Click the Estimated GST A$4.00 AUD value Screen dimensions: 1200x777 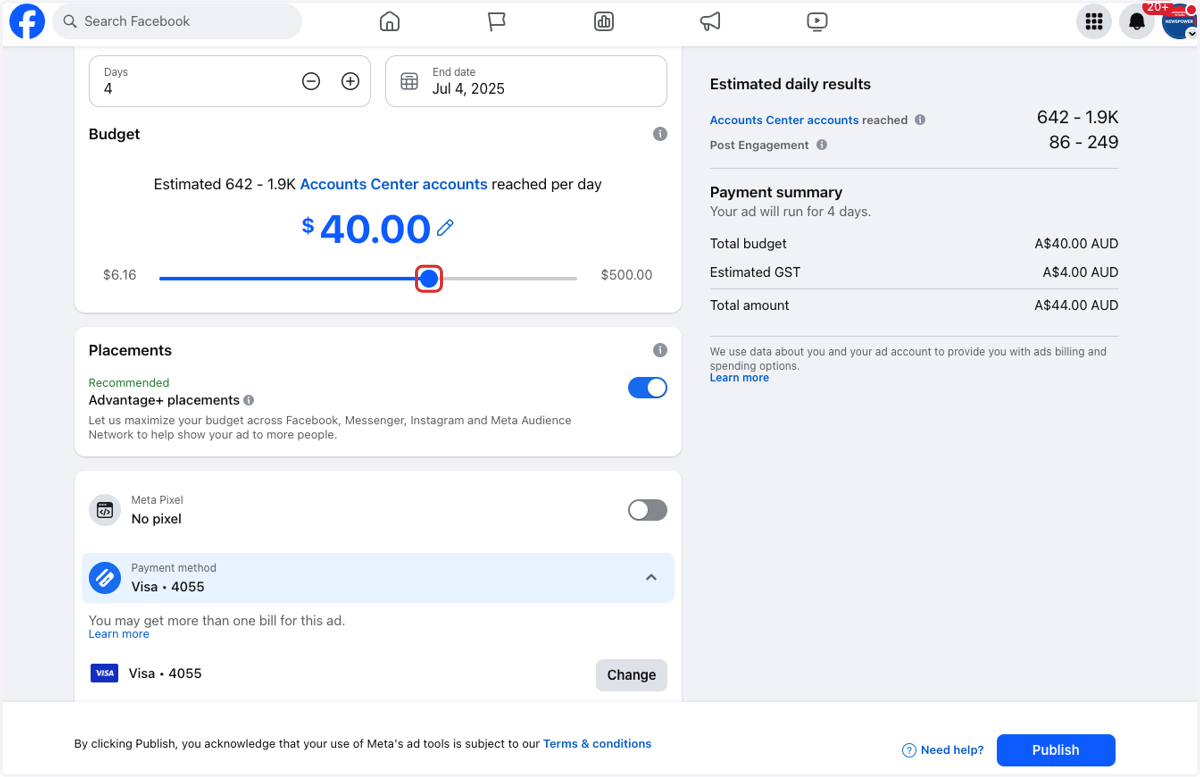pyautogui.click(x=1080, y=272)
